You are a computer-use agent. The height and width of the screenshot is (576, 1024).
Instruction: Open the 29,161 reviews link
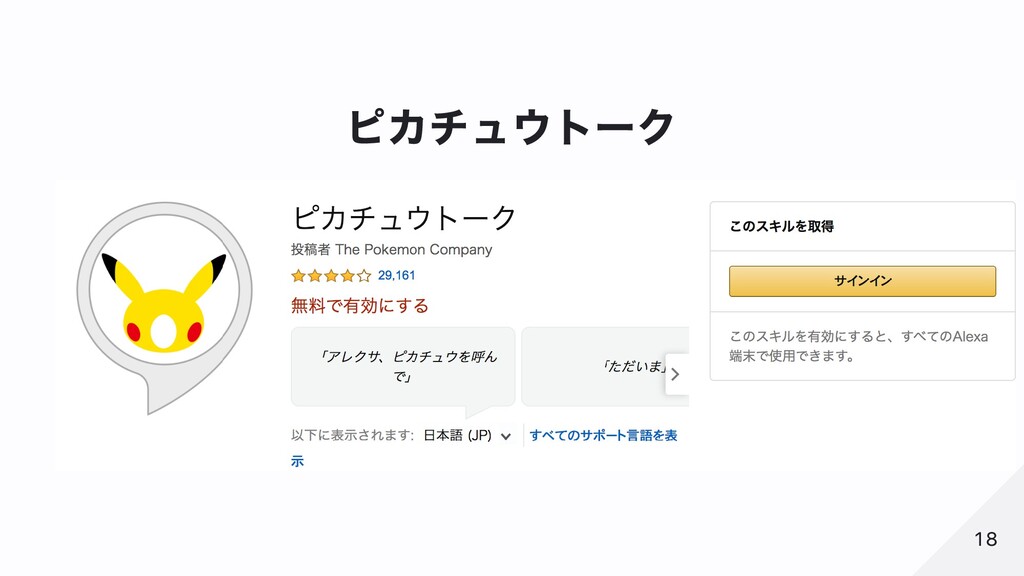pyautogui.click(x=396, y=275)
